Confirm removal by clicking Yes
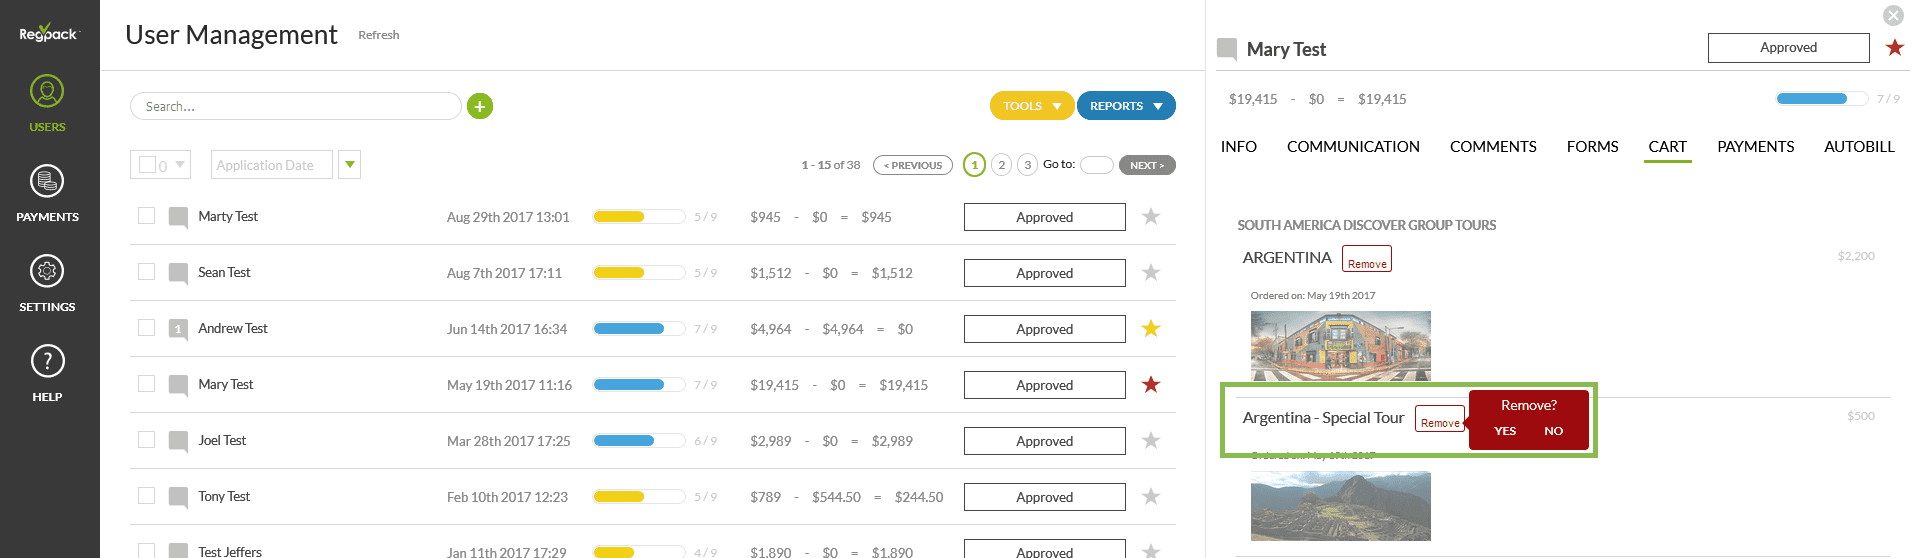 click(x=1505, y=431)
